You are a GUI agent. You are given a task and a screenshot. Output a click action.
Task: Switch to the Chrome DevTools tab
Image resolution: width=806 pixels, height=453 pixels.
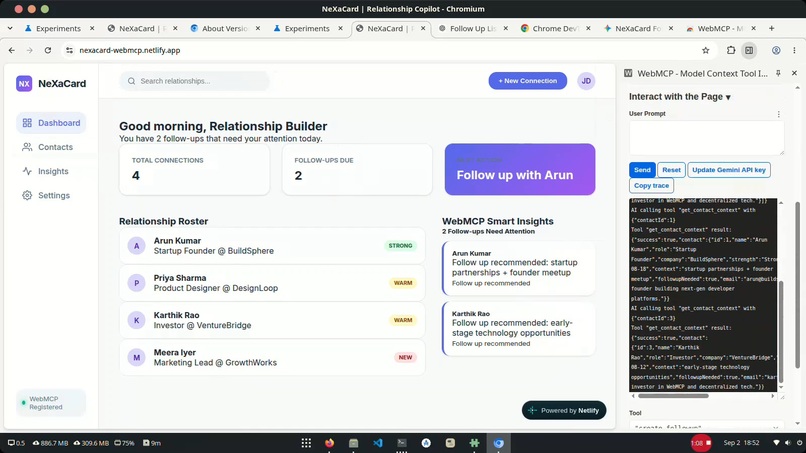(555, 28)
